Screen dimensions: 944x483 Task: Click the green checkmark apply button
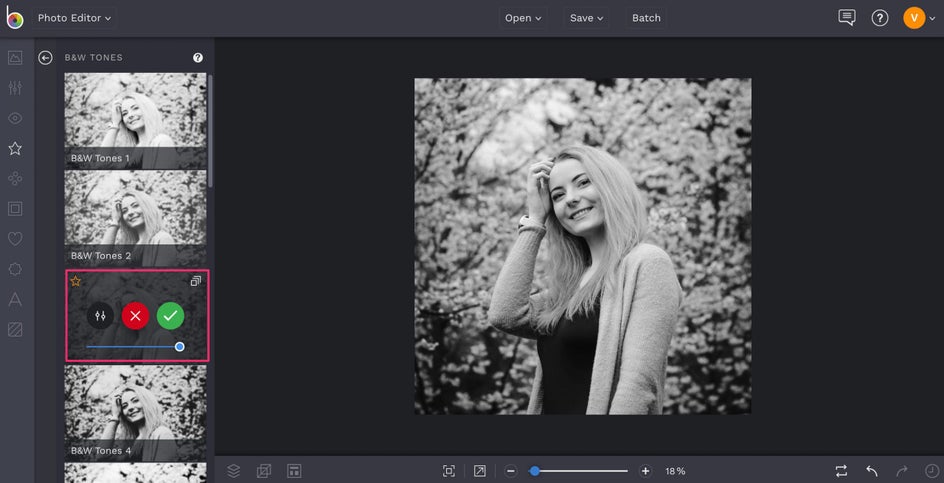coord(170,316)
